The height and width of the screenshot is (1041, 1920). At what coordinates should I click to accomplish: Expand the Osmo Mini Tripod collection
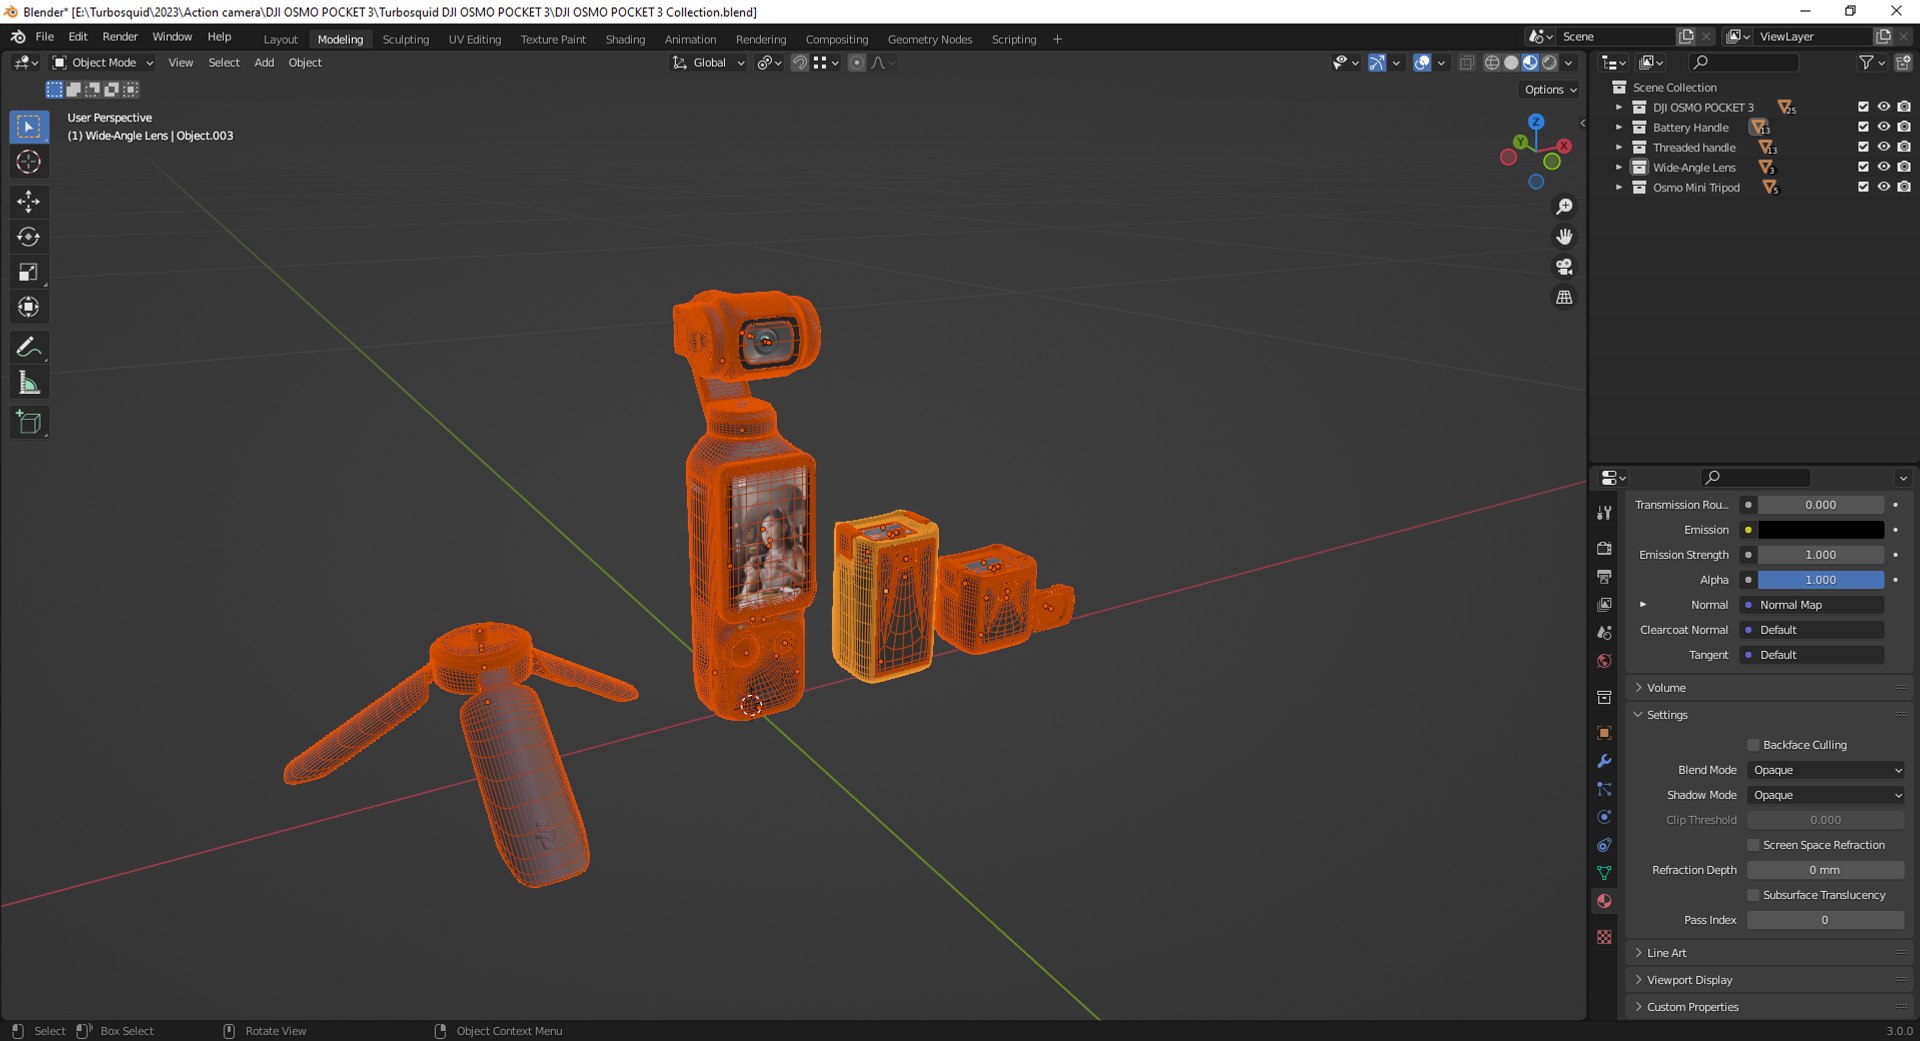point(1619,187)
